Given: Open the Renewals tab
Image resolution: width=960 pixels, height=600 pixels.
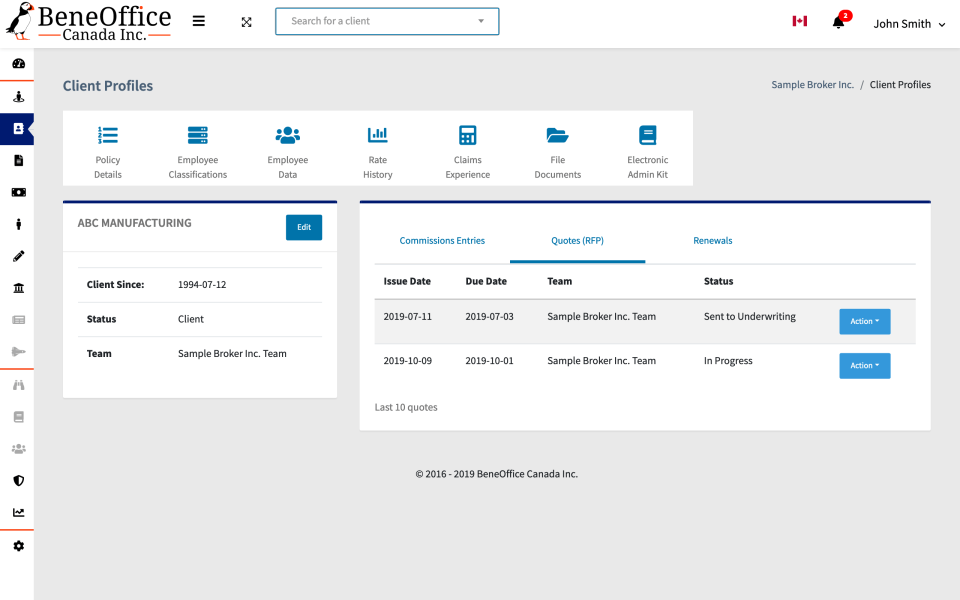Looking at the screenshot, I should [x=713, y=240].
